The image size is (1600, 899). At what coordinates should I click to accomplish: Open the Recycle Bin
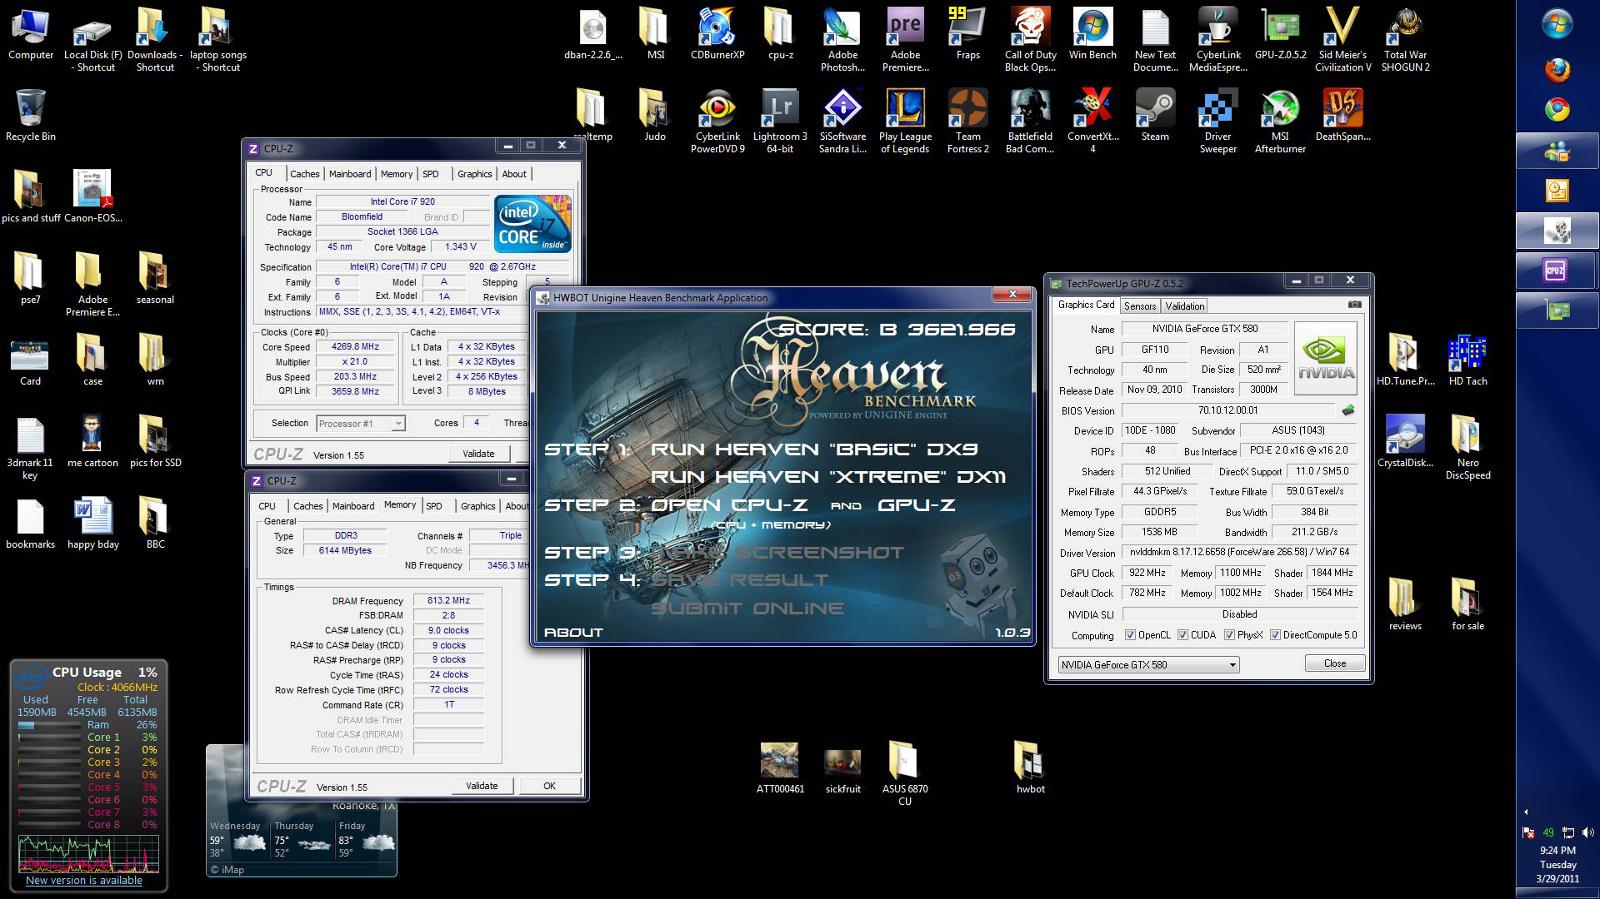pos(30,116)
